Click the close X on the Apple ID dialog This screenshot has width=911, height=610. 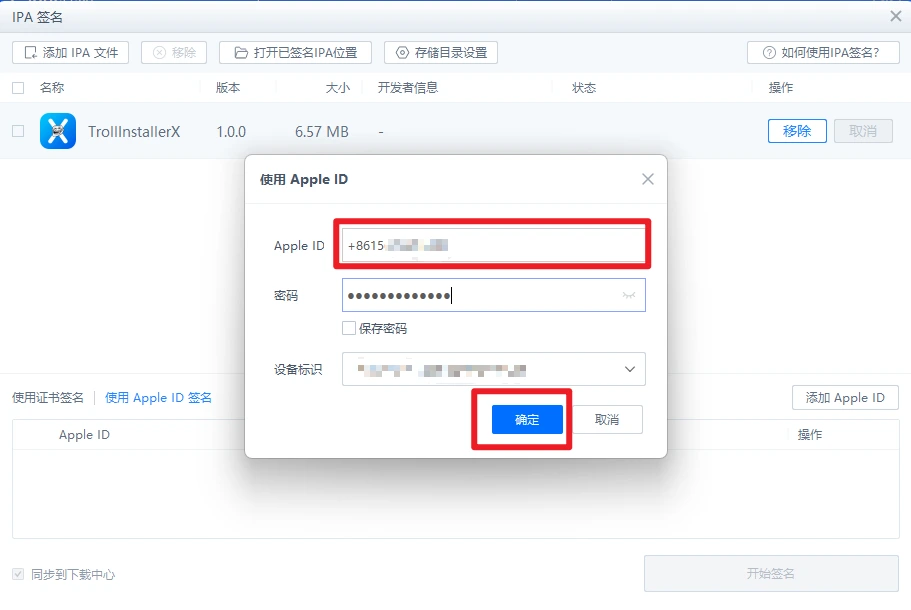point(647,179)
